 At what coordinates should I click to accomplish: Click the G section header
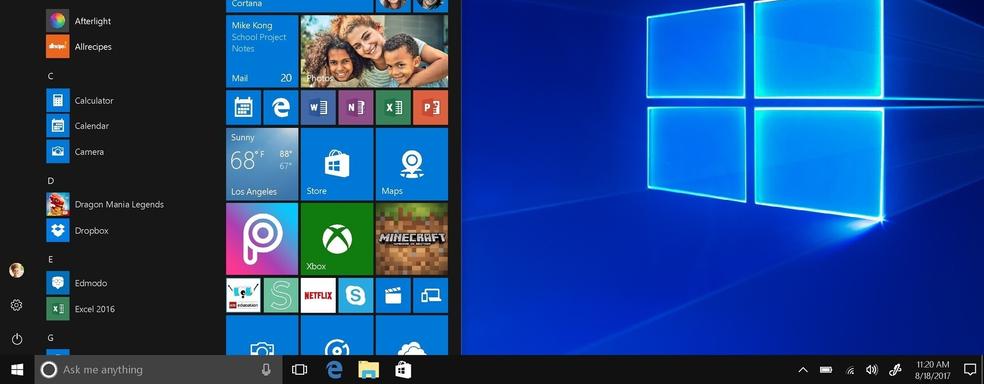[x=50, y=338]
